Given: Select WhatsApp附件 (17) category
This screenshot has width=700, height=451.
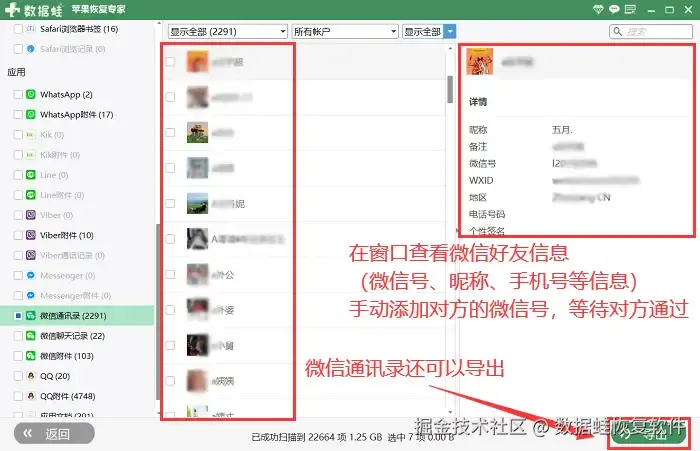Looking at the screenshot, I should click(76, 114).
